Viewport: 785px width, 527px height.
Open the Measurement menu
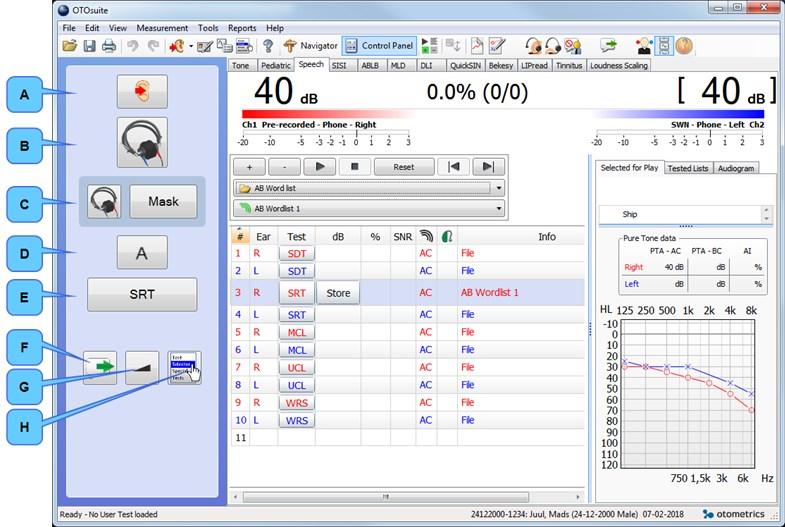pos(162,28)
